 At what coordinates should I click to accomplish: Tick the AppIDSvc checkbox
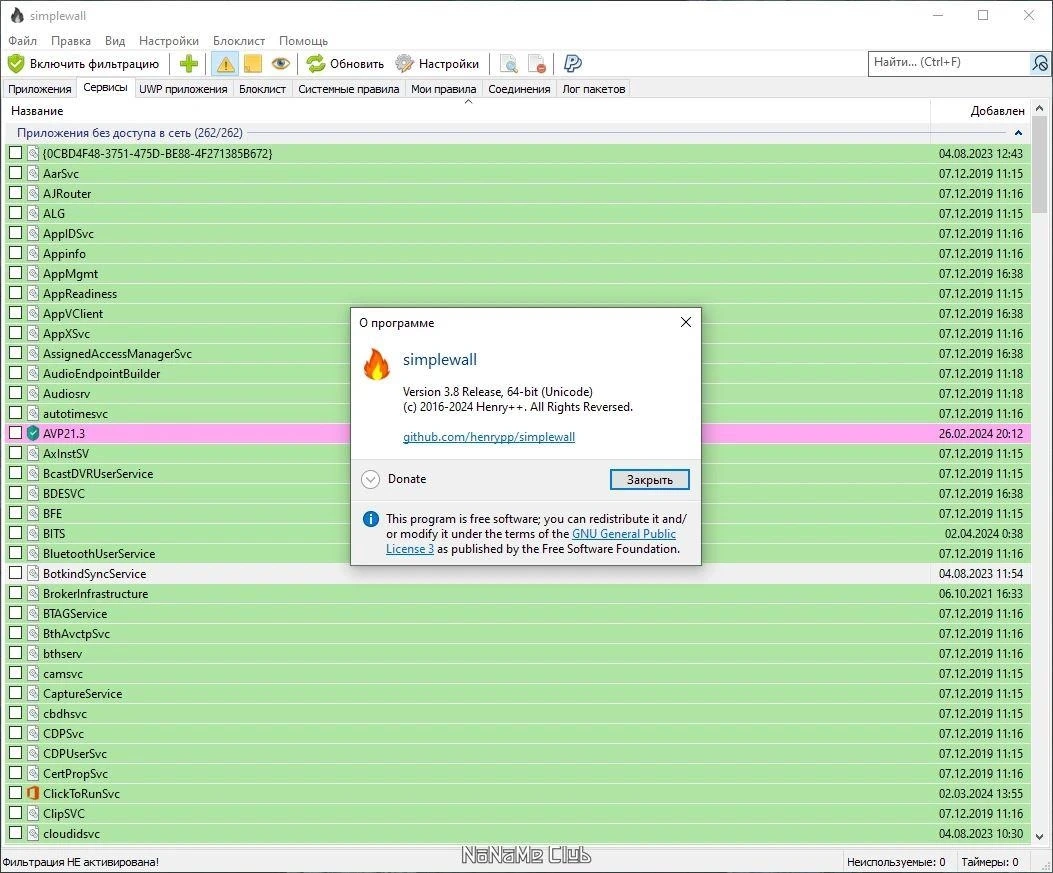click(15, 233)
